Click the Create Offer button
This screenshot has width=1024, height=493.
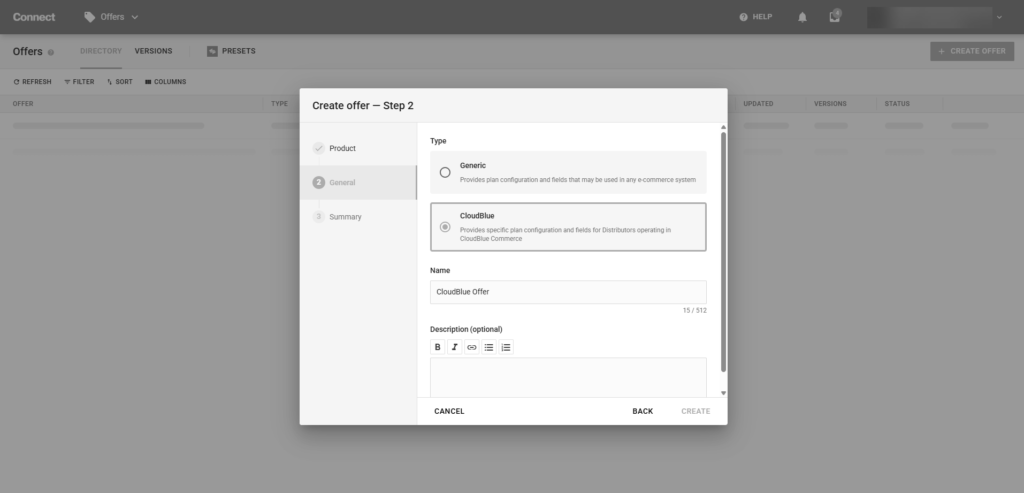click(x=972, y=51)
